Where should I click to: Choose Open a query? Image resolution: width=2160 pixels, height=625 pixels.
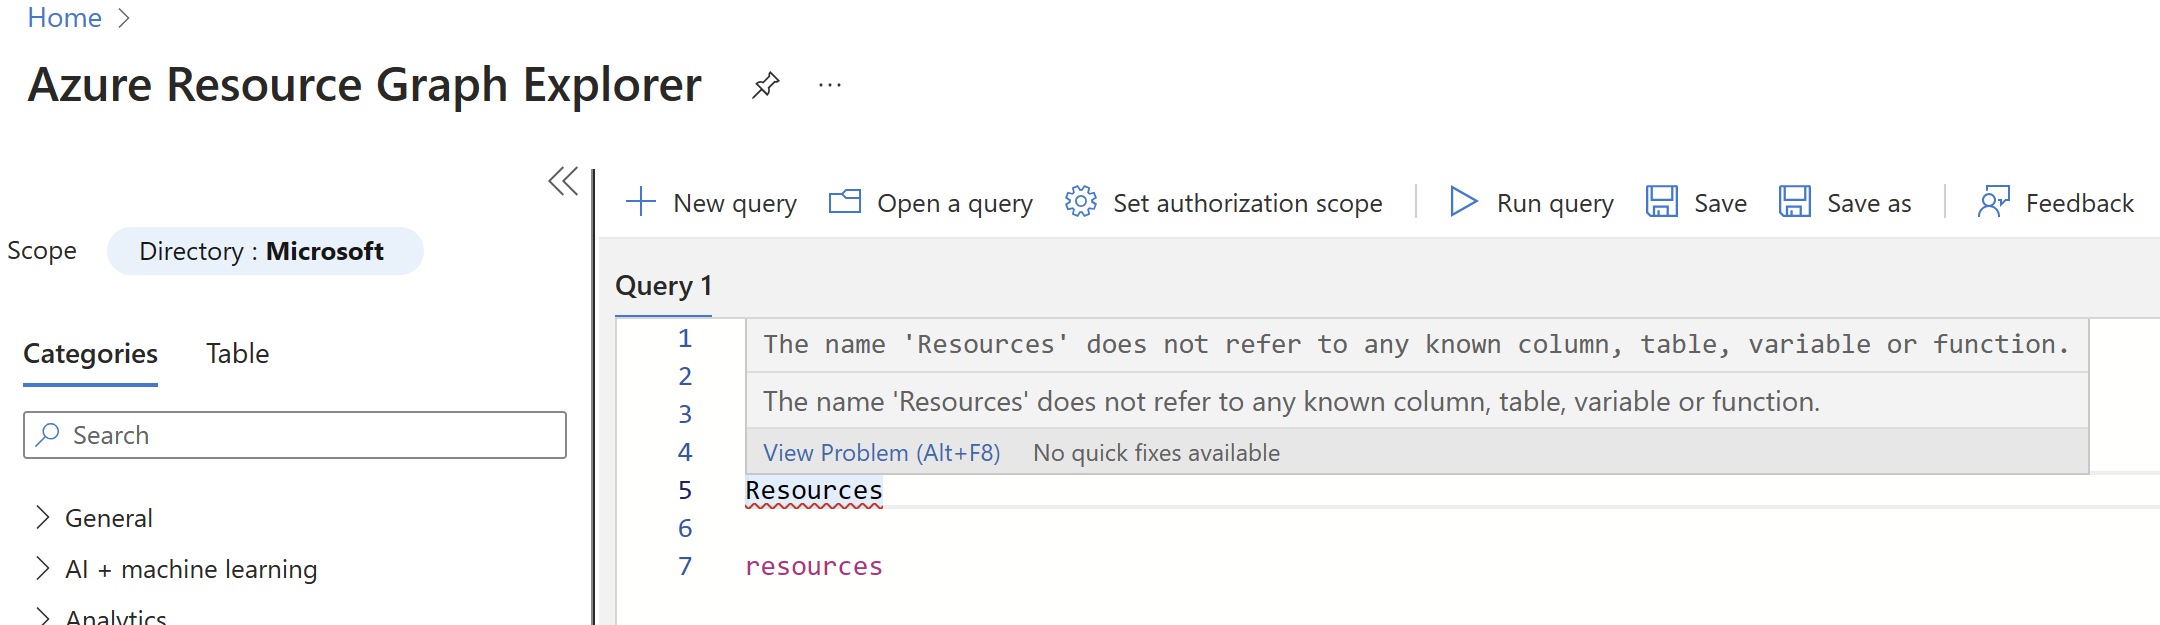tap(955, 203)
